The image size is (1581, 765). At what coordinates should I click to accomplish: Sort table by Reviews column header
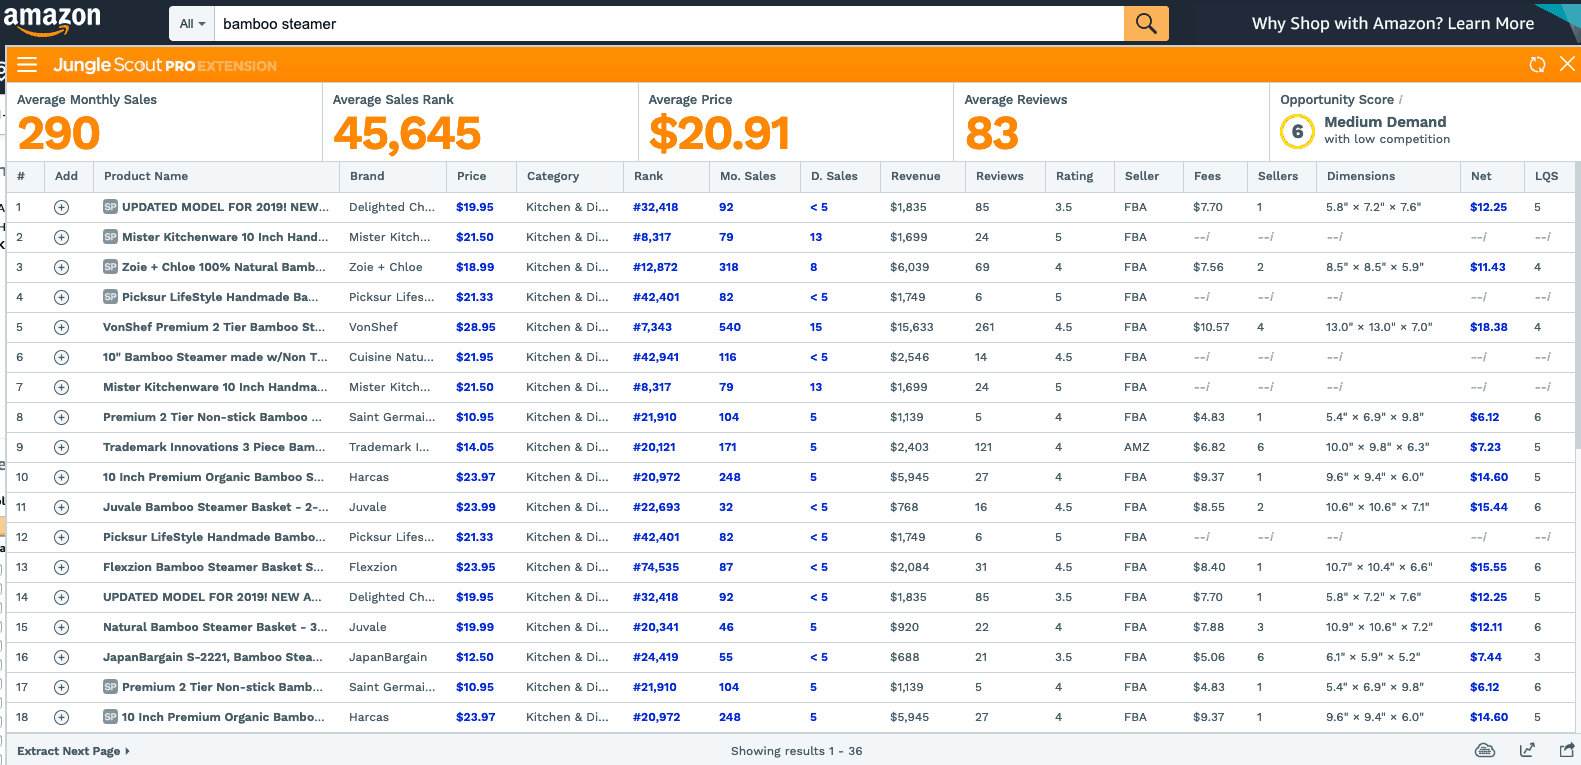tap(1000, 176)
